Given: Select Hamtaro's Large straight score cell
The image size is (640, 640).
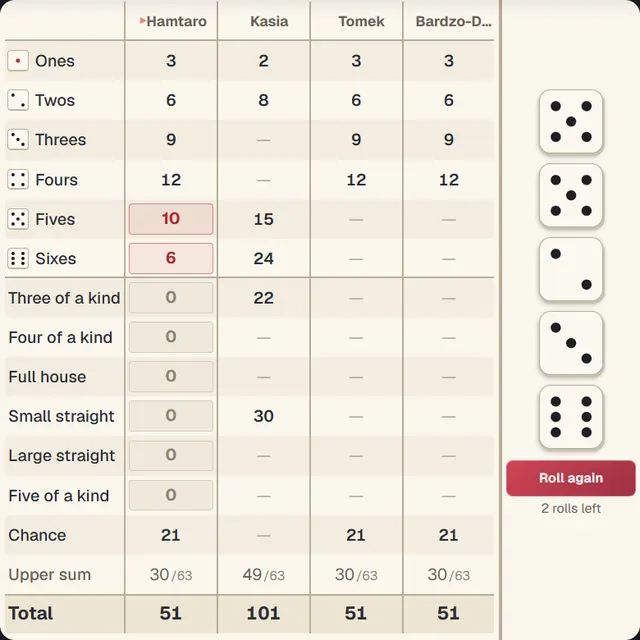Looking at the screenshot, I should point(171,456).
